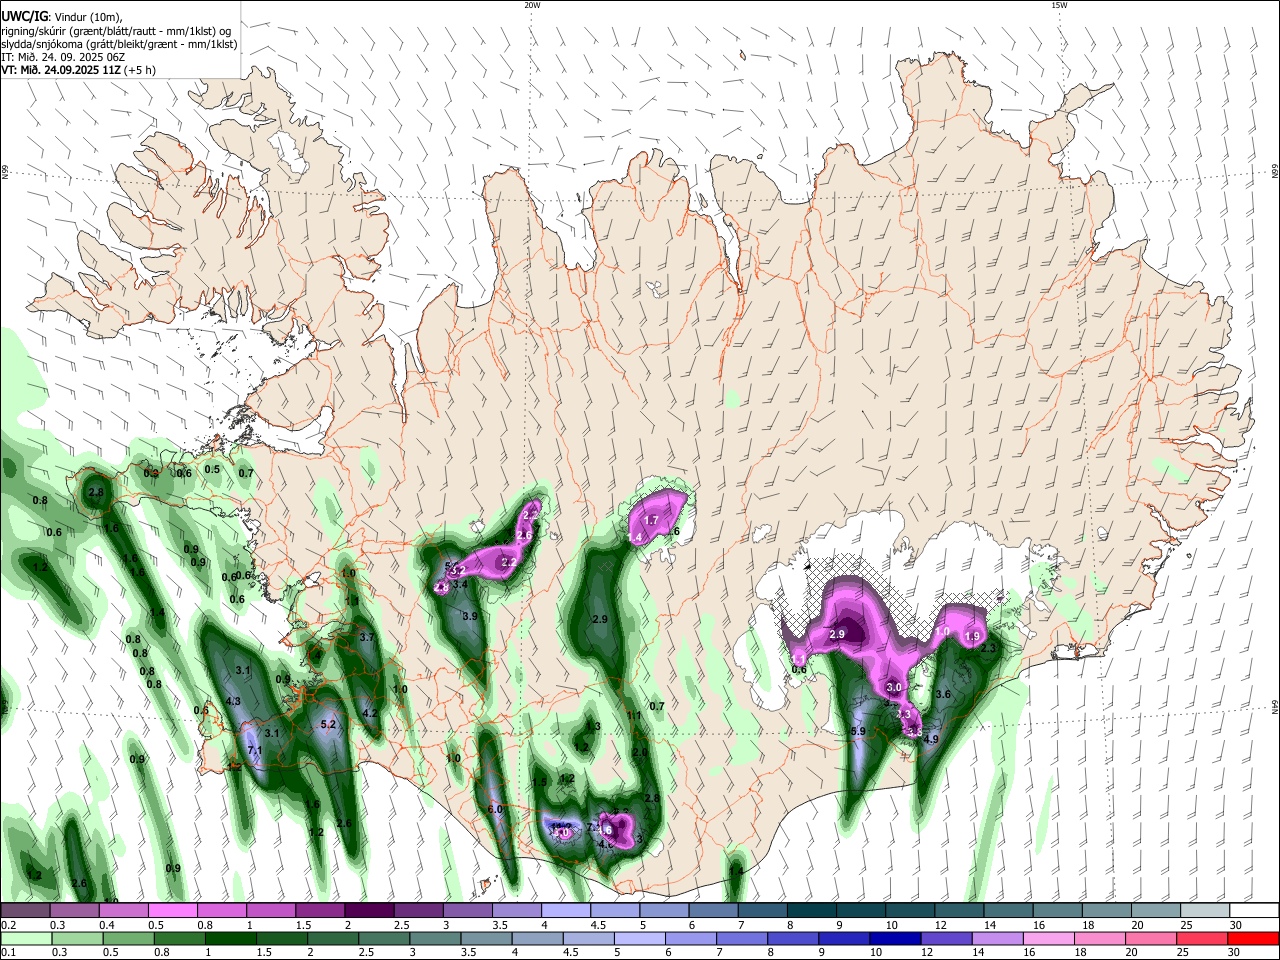1280x960 pixels.
Task: Click the '2.3' precipitation value on the map
Action: coord(989,649)
